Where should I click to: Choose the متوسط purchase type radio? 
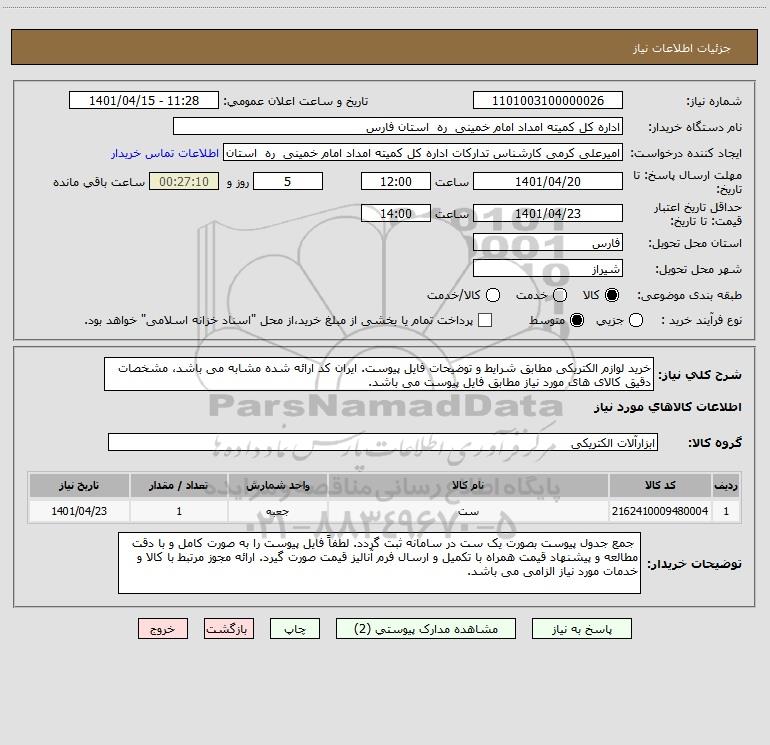[577, 320]
